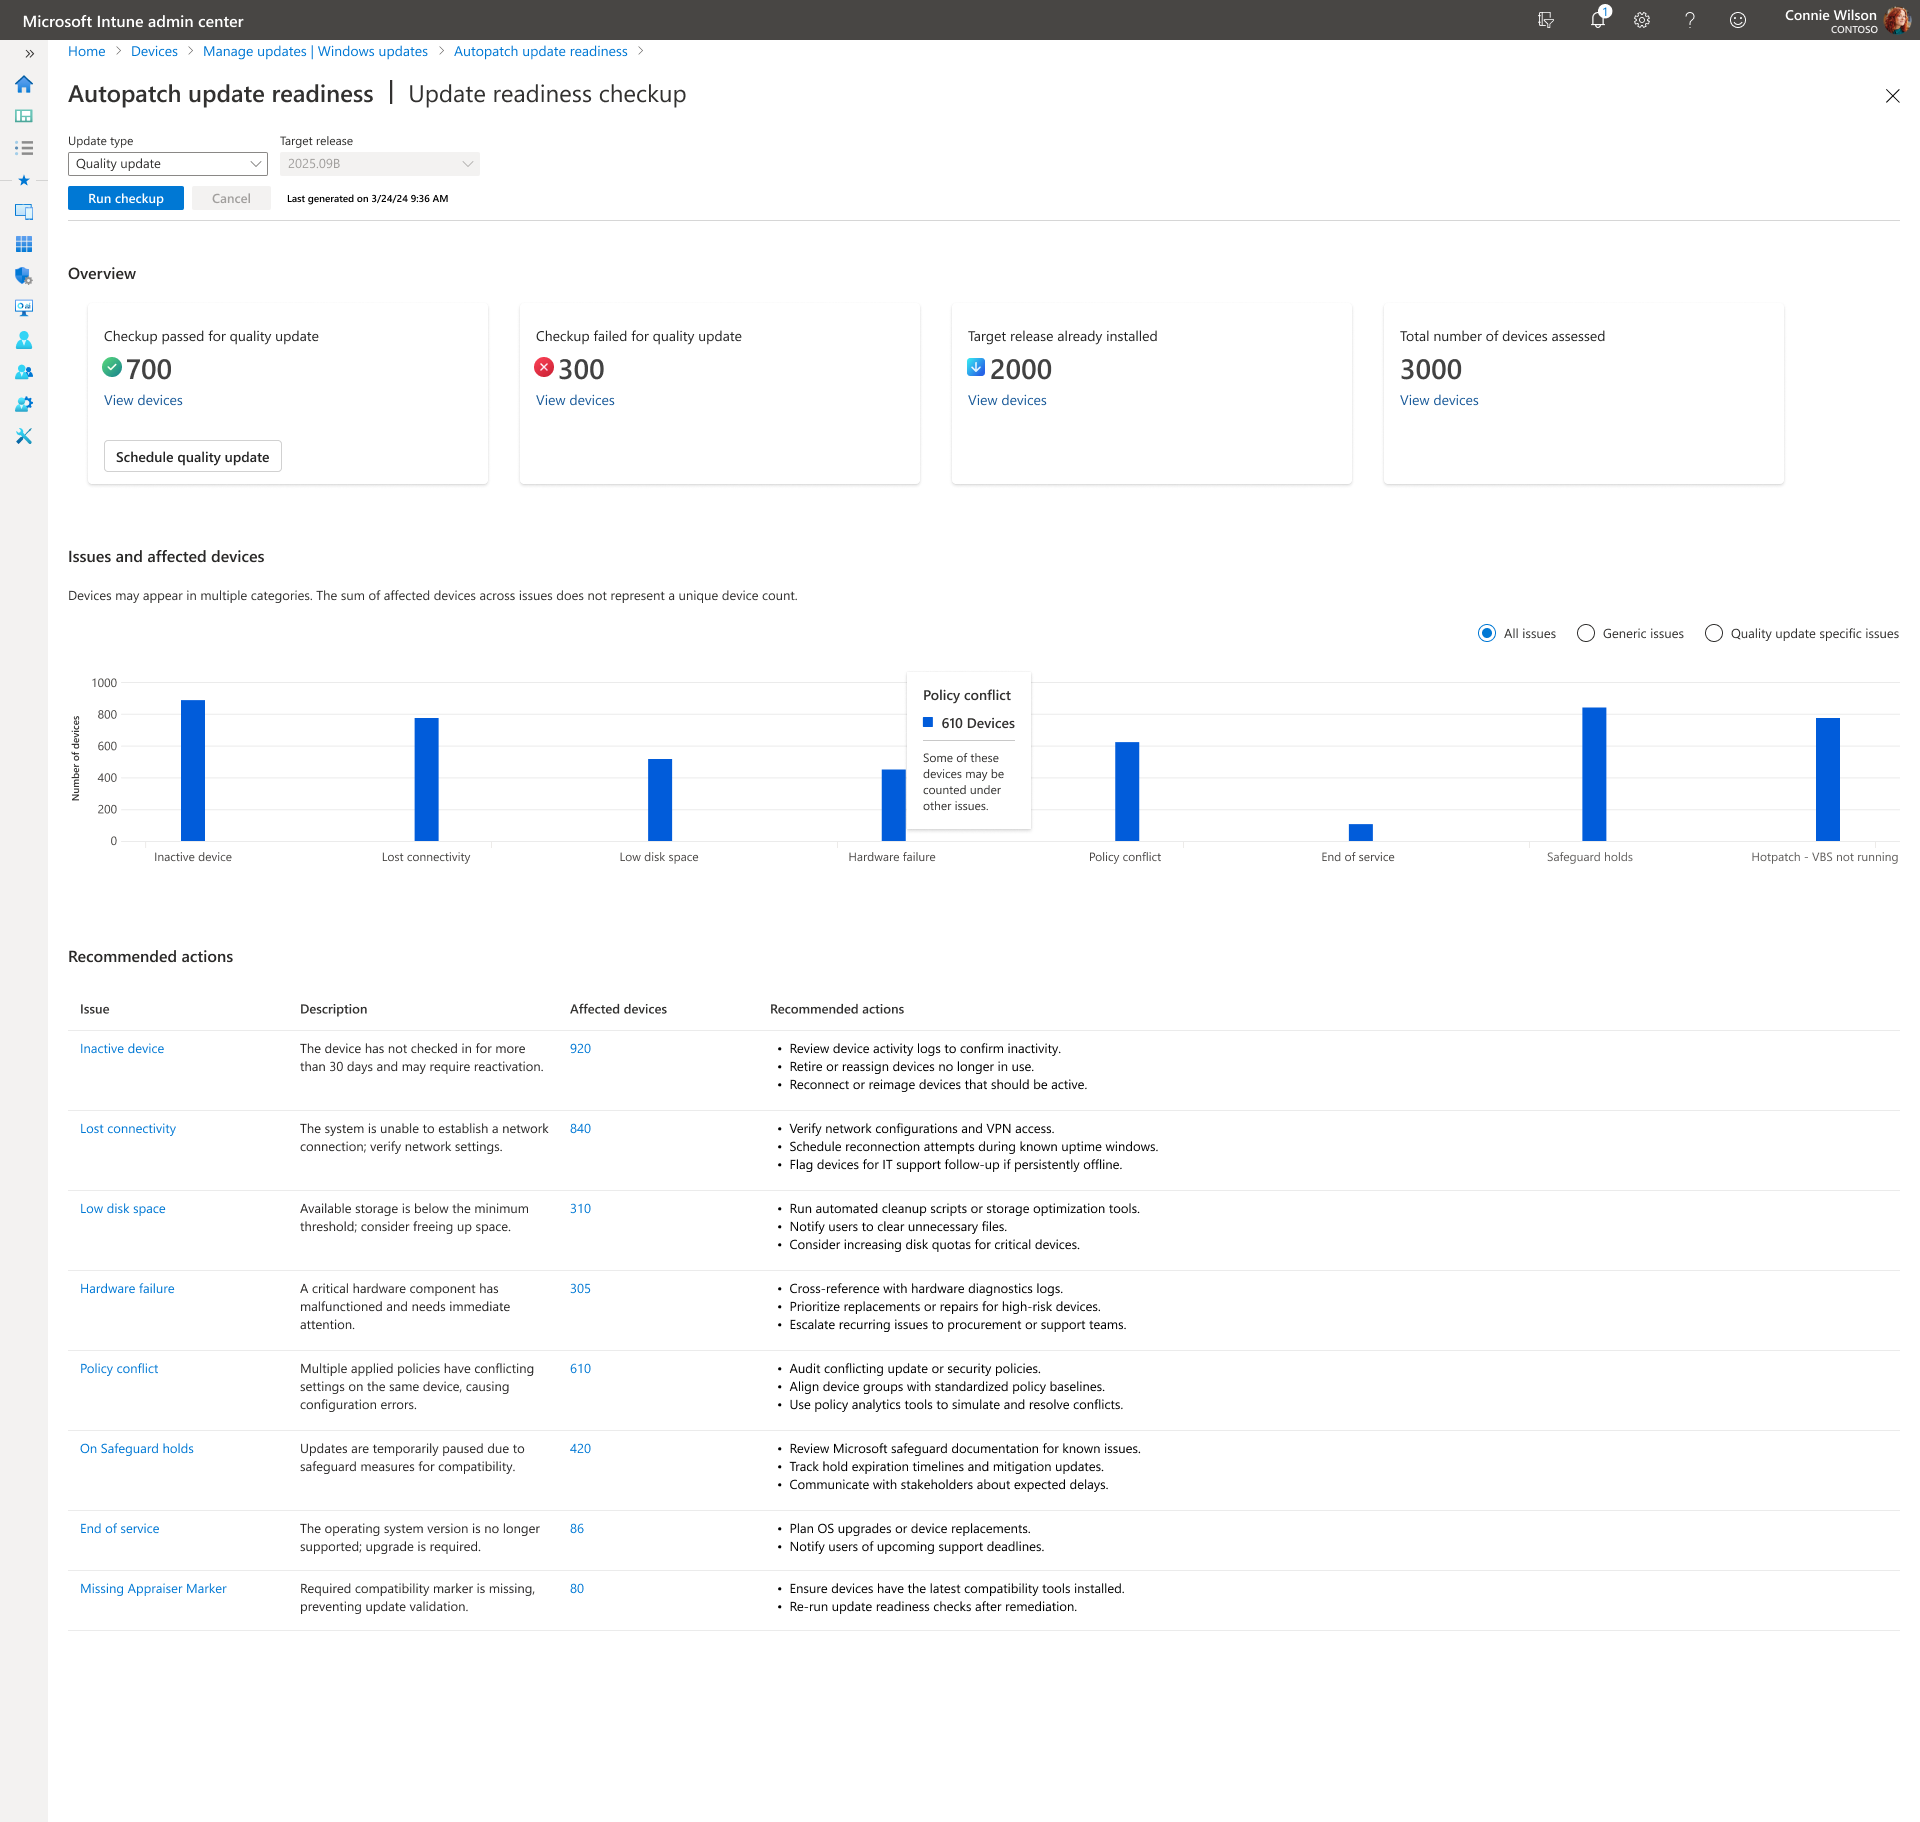Select Quality update specific issues radio
Screen dimensions: 1920x1822
tap(1714, 633)
